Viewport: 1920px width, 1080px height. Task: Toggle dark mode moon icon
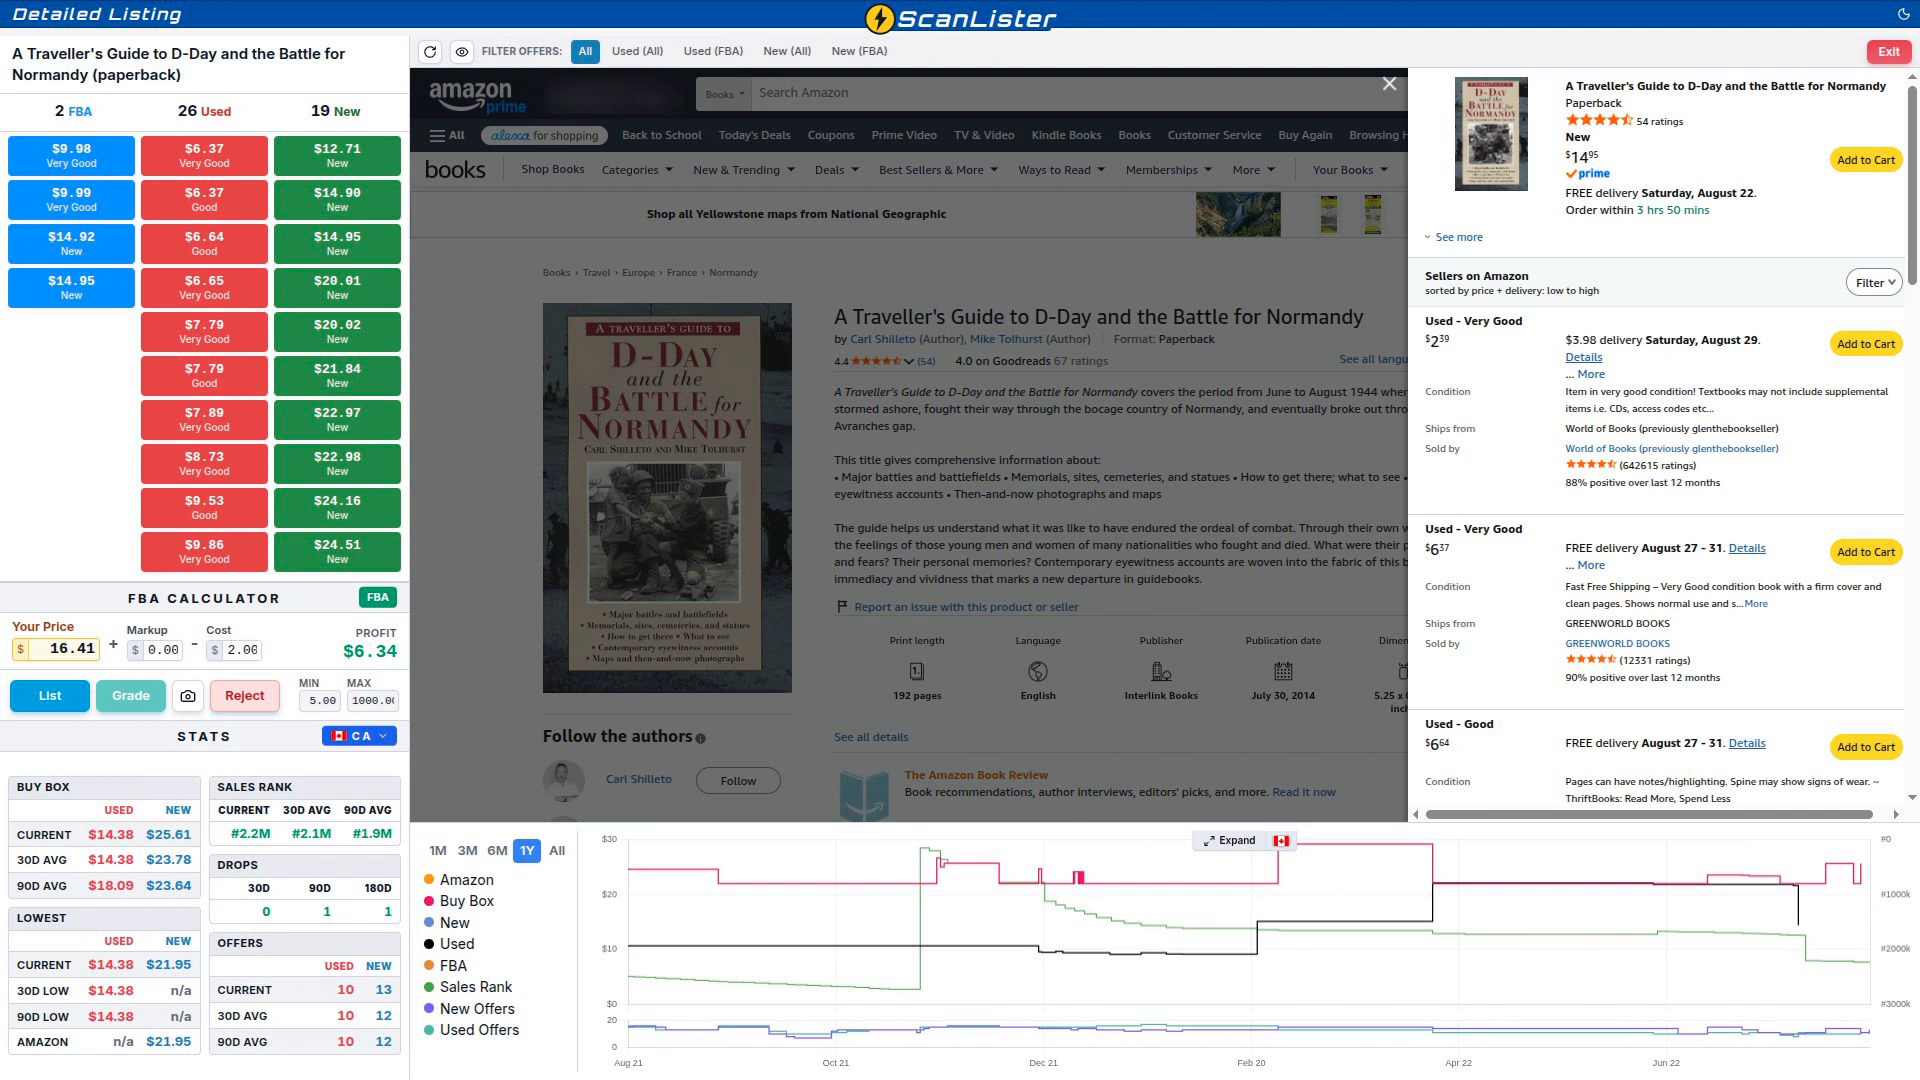[x=1903, y=14]
